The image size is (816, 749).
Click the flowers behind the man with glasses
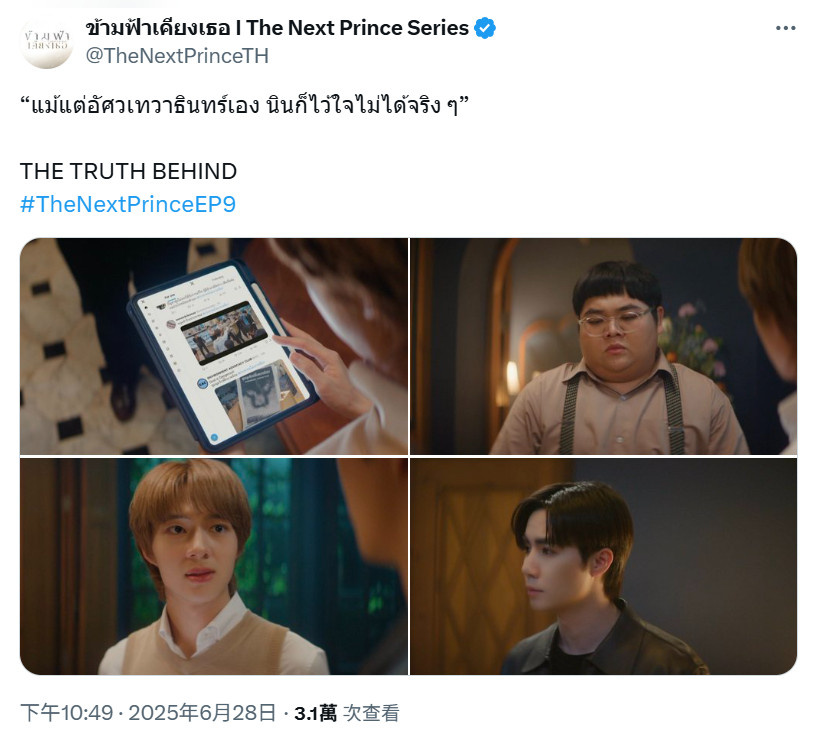(x=695, y=341)
